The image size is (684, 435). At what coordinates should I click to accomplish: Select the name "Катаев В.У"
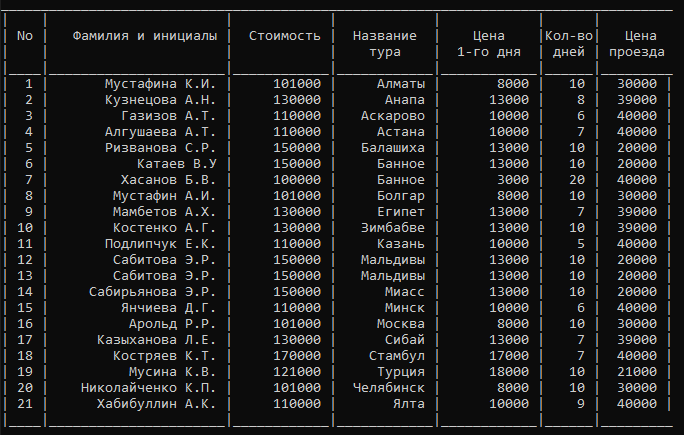click(177, 164)
